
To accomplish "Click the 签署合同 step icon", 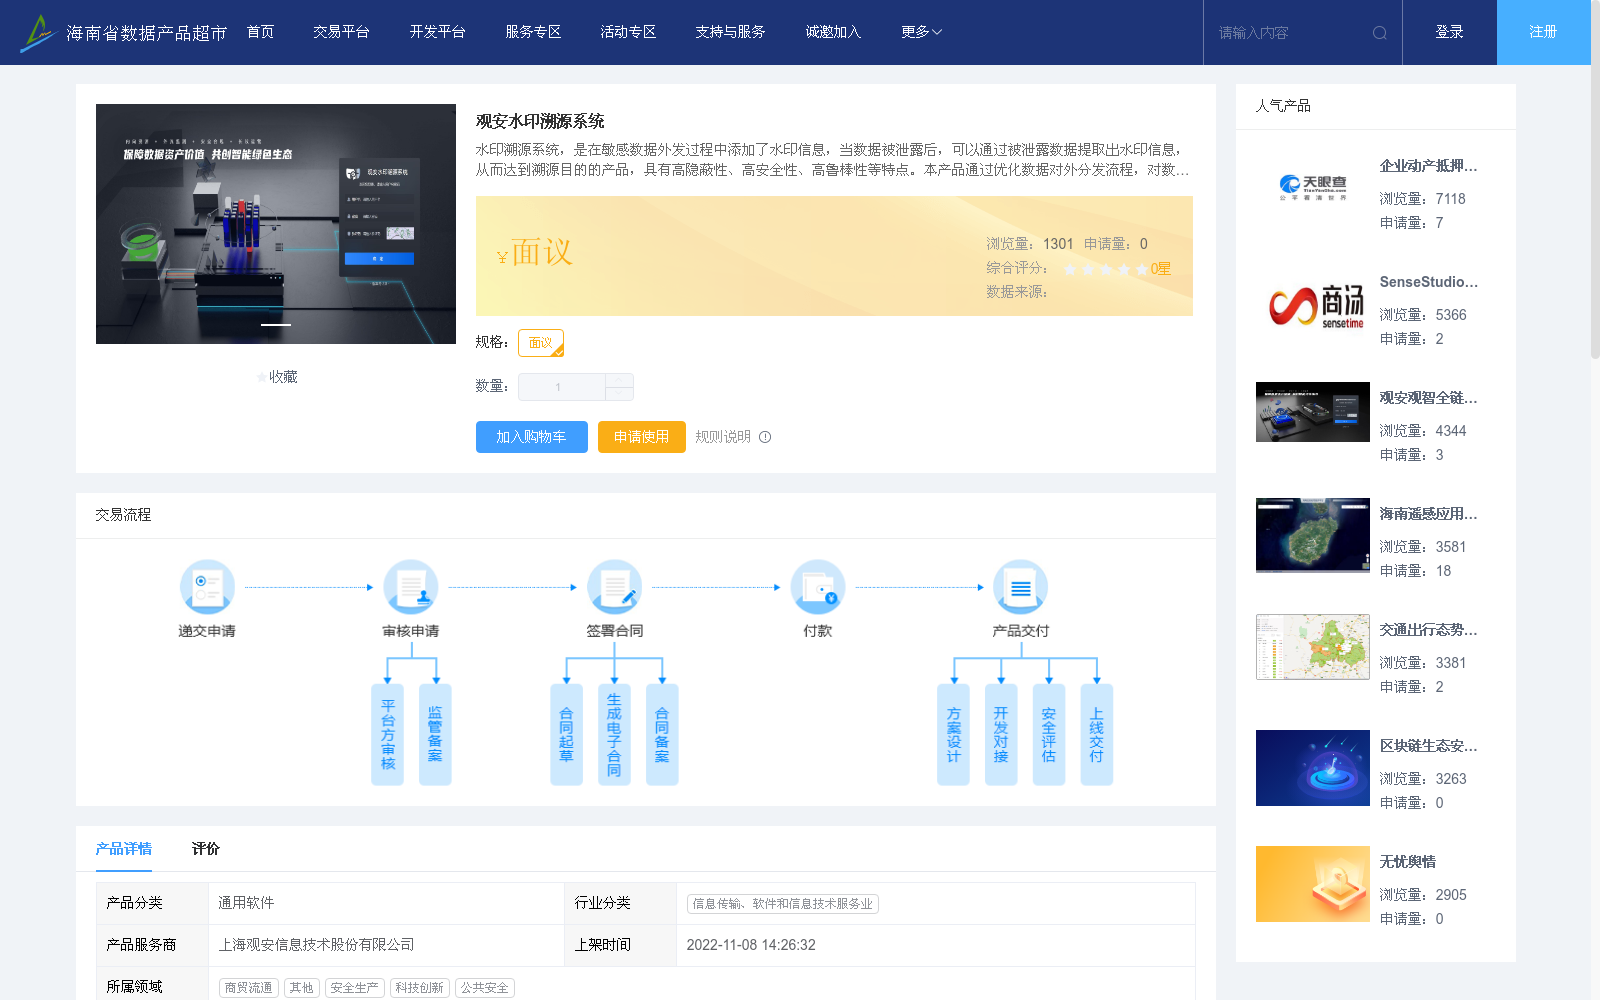I will pyautogui.click(x=614, y=586).
